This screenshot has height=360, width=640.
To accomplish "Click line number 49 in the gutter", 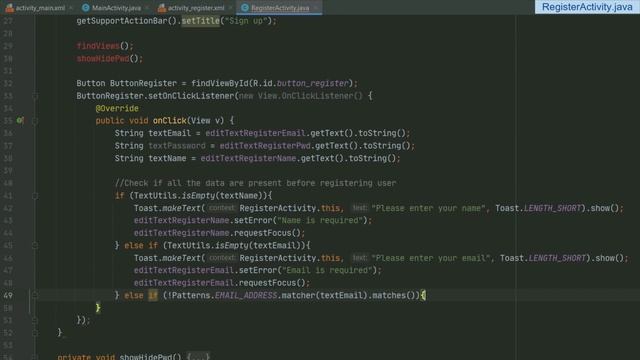I will (x=8, y=296).
